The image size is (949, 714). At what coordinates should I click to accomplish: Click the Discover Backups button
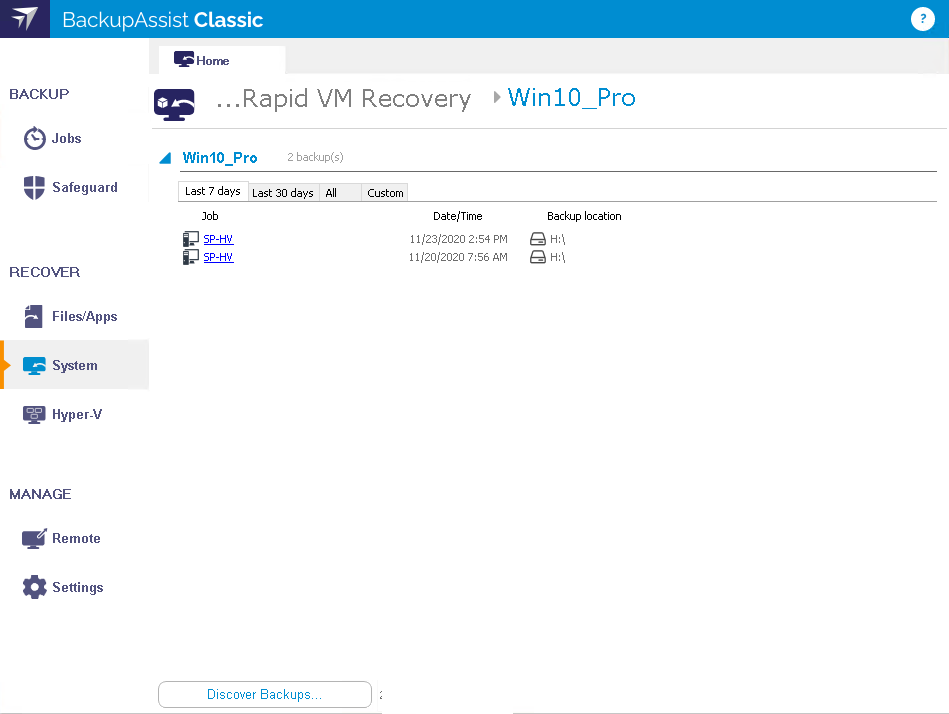264,695
